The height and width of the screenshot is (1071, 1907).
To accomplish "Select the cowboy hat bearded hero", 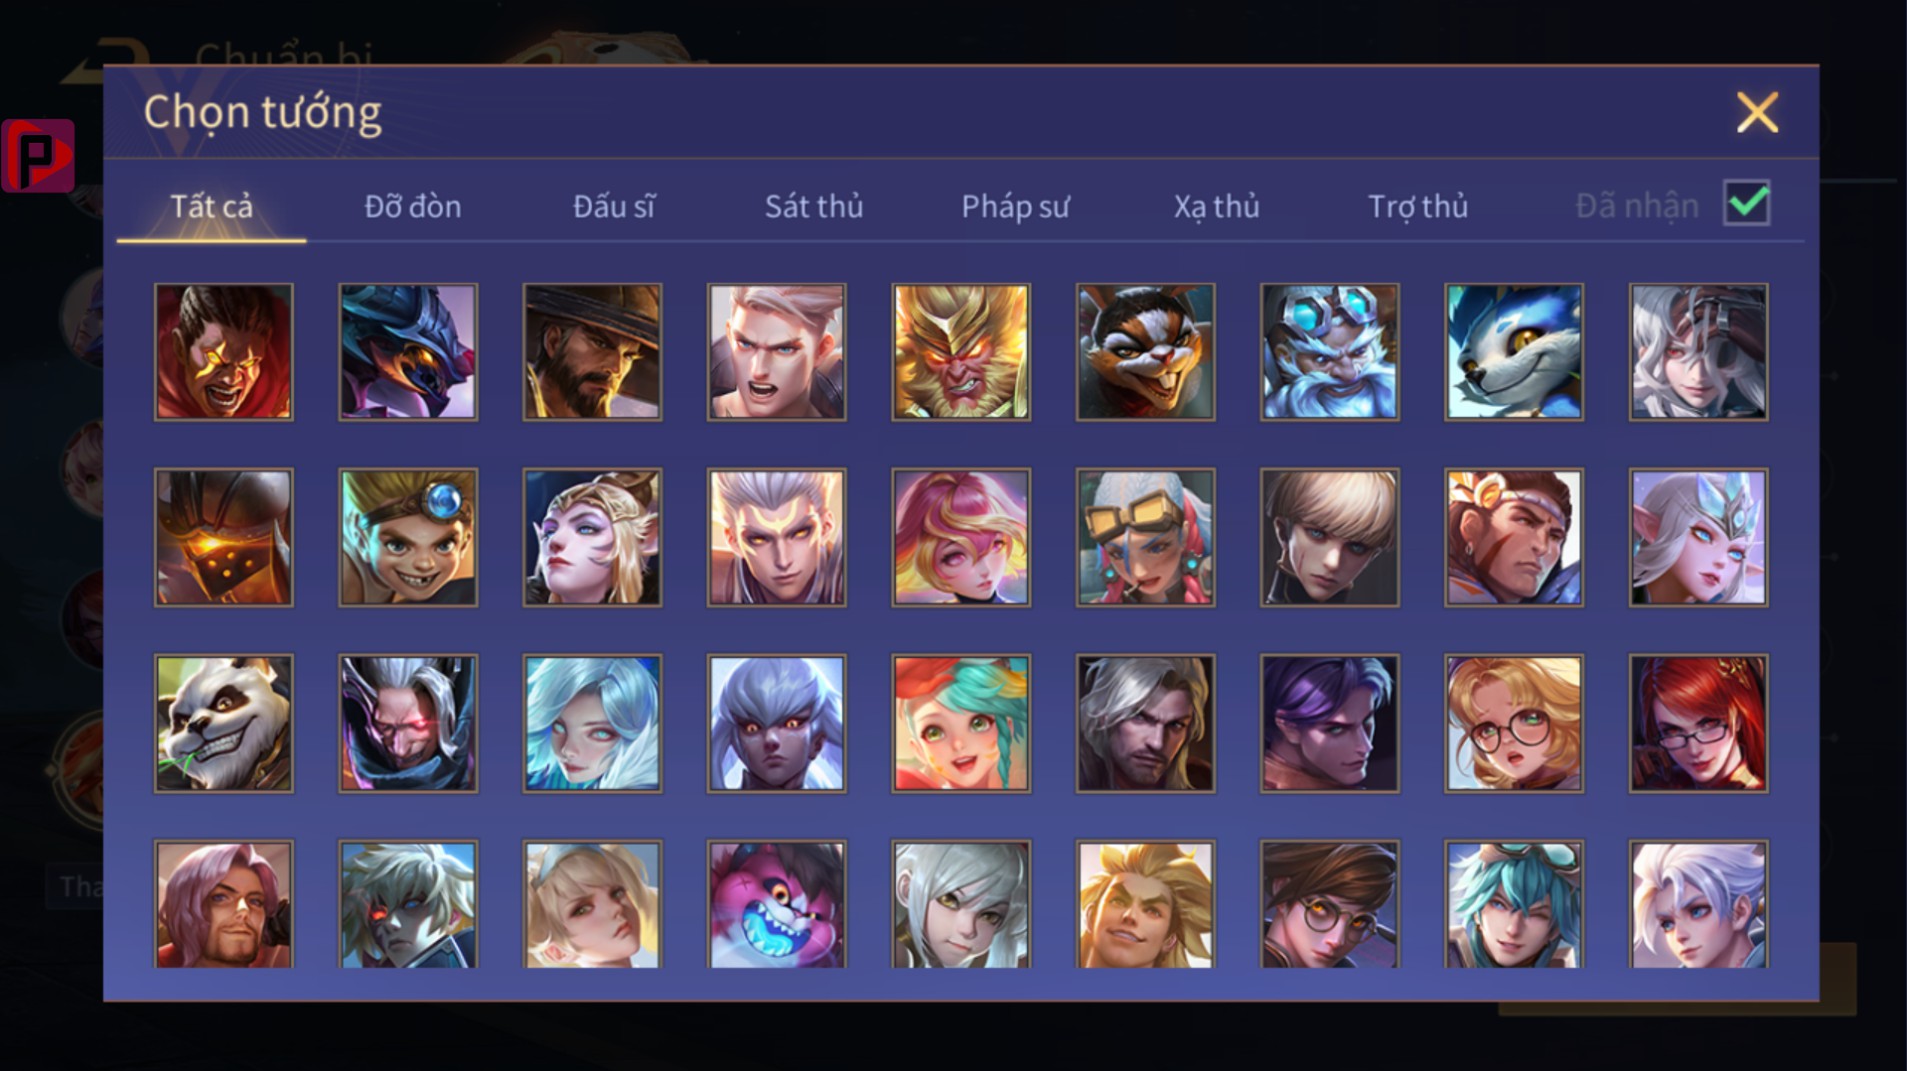I will (592, 352).
